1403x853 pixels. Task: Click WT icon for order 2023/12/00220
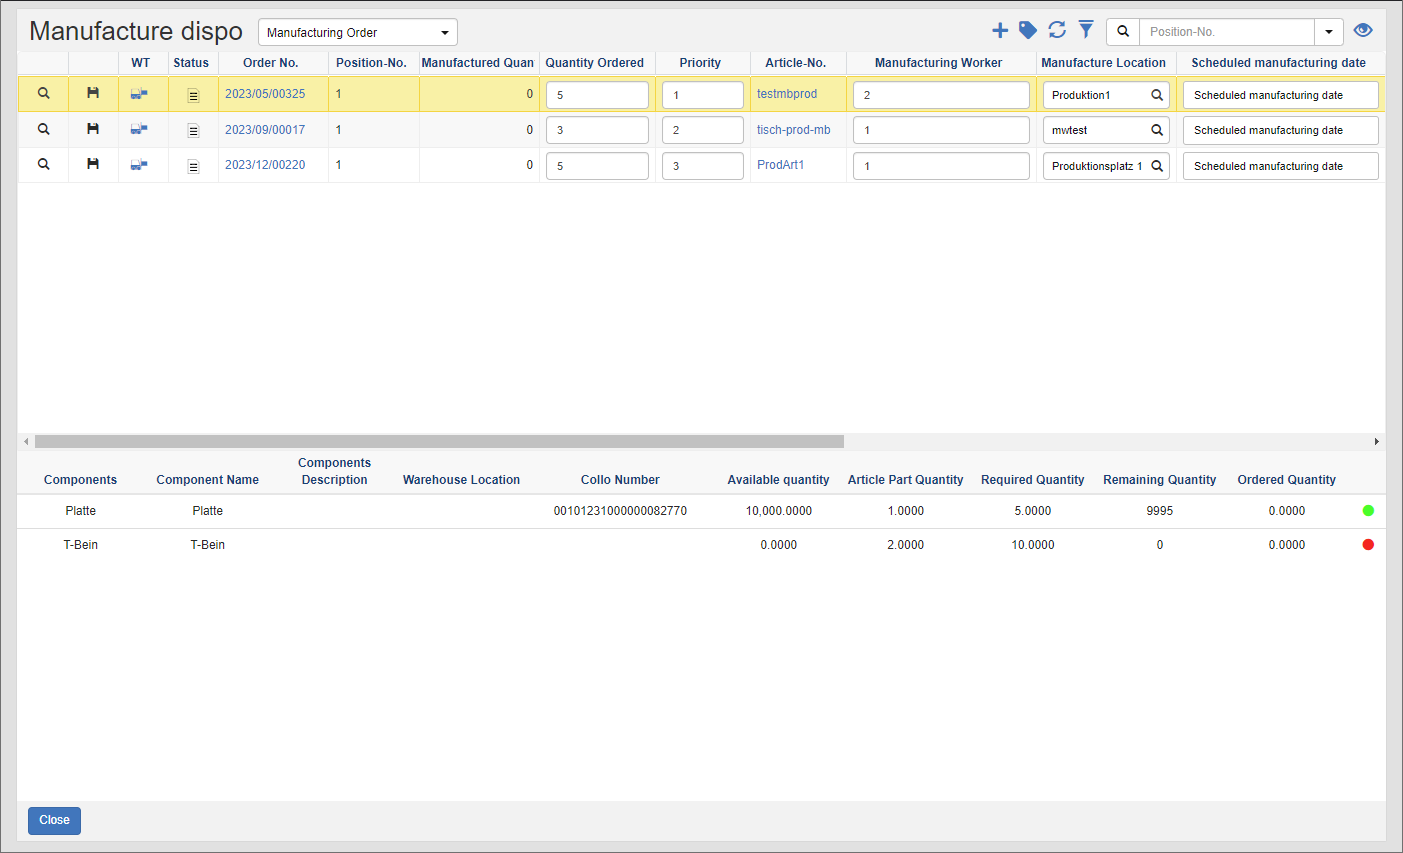(139, 164)
